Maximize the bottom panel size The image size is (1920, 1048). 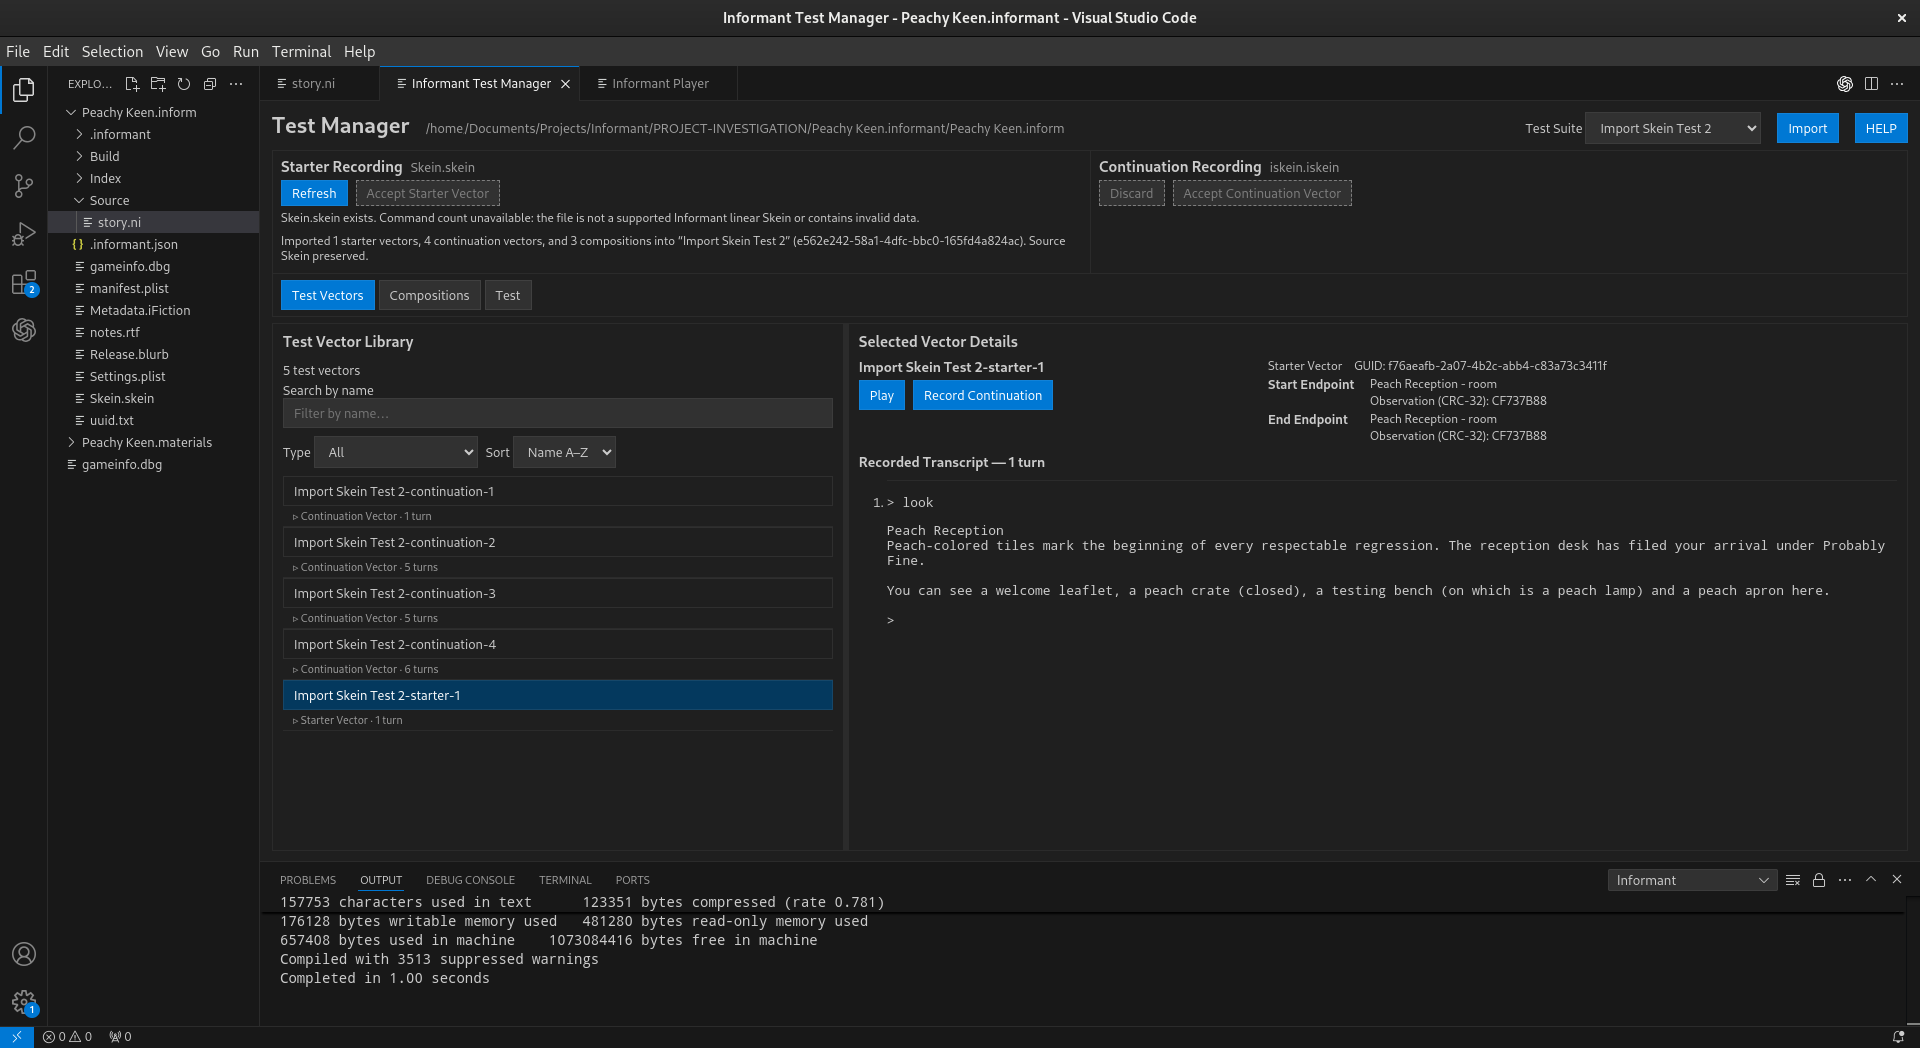pos(1871,880)
